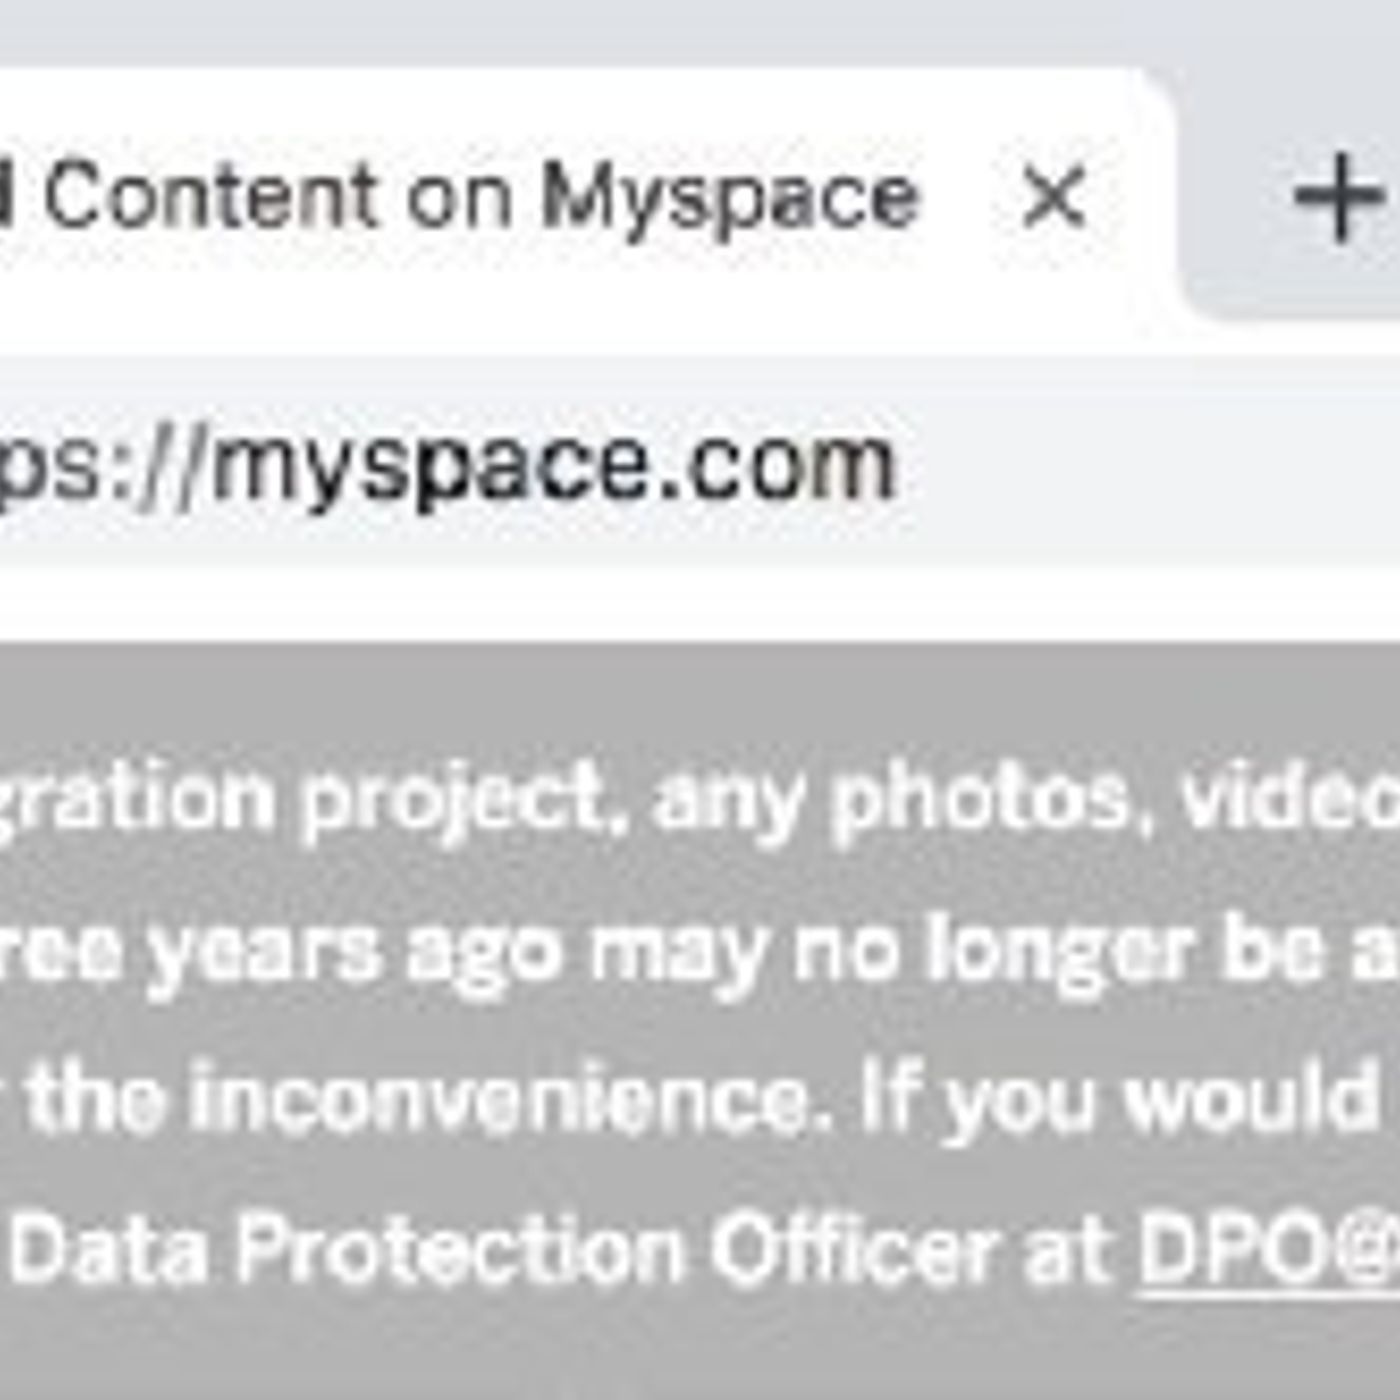Close the Content on Myspace tab
Screen dimensions: 1400x1400
(1053, 198)
